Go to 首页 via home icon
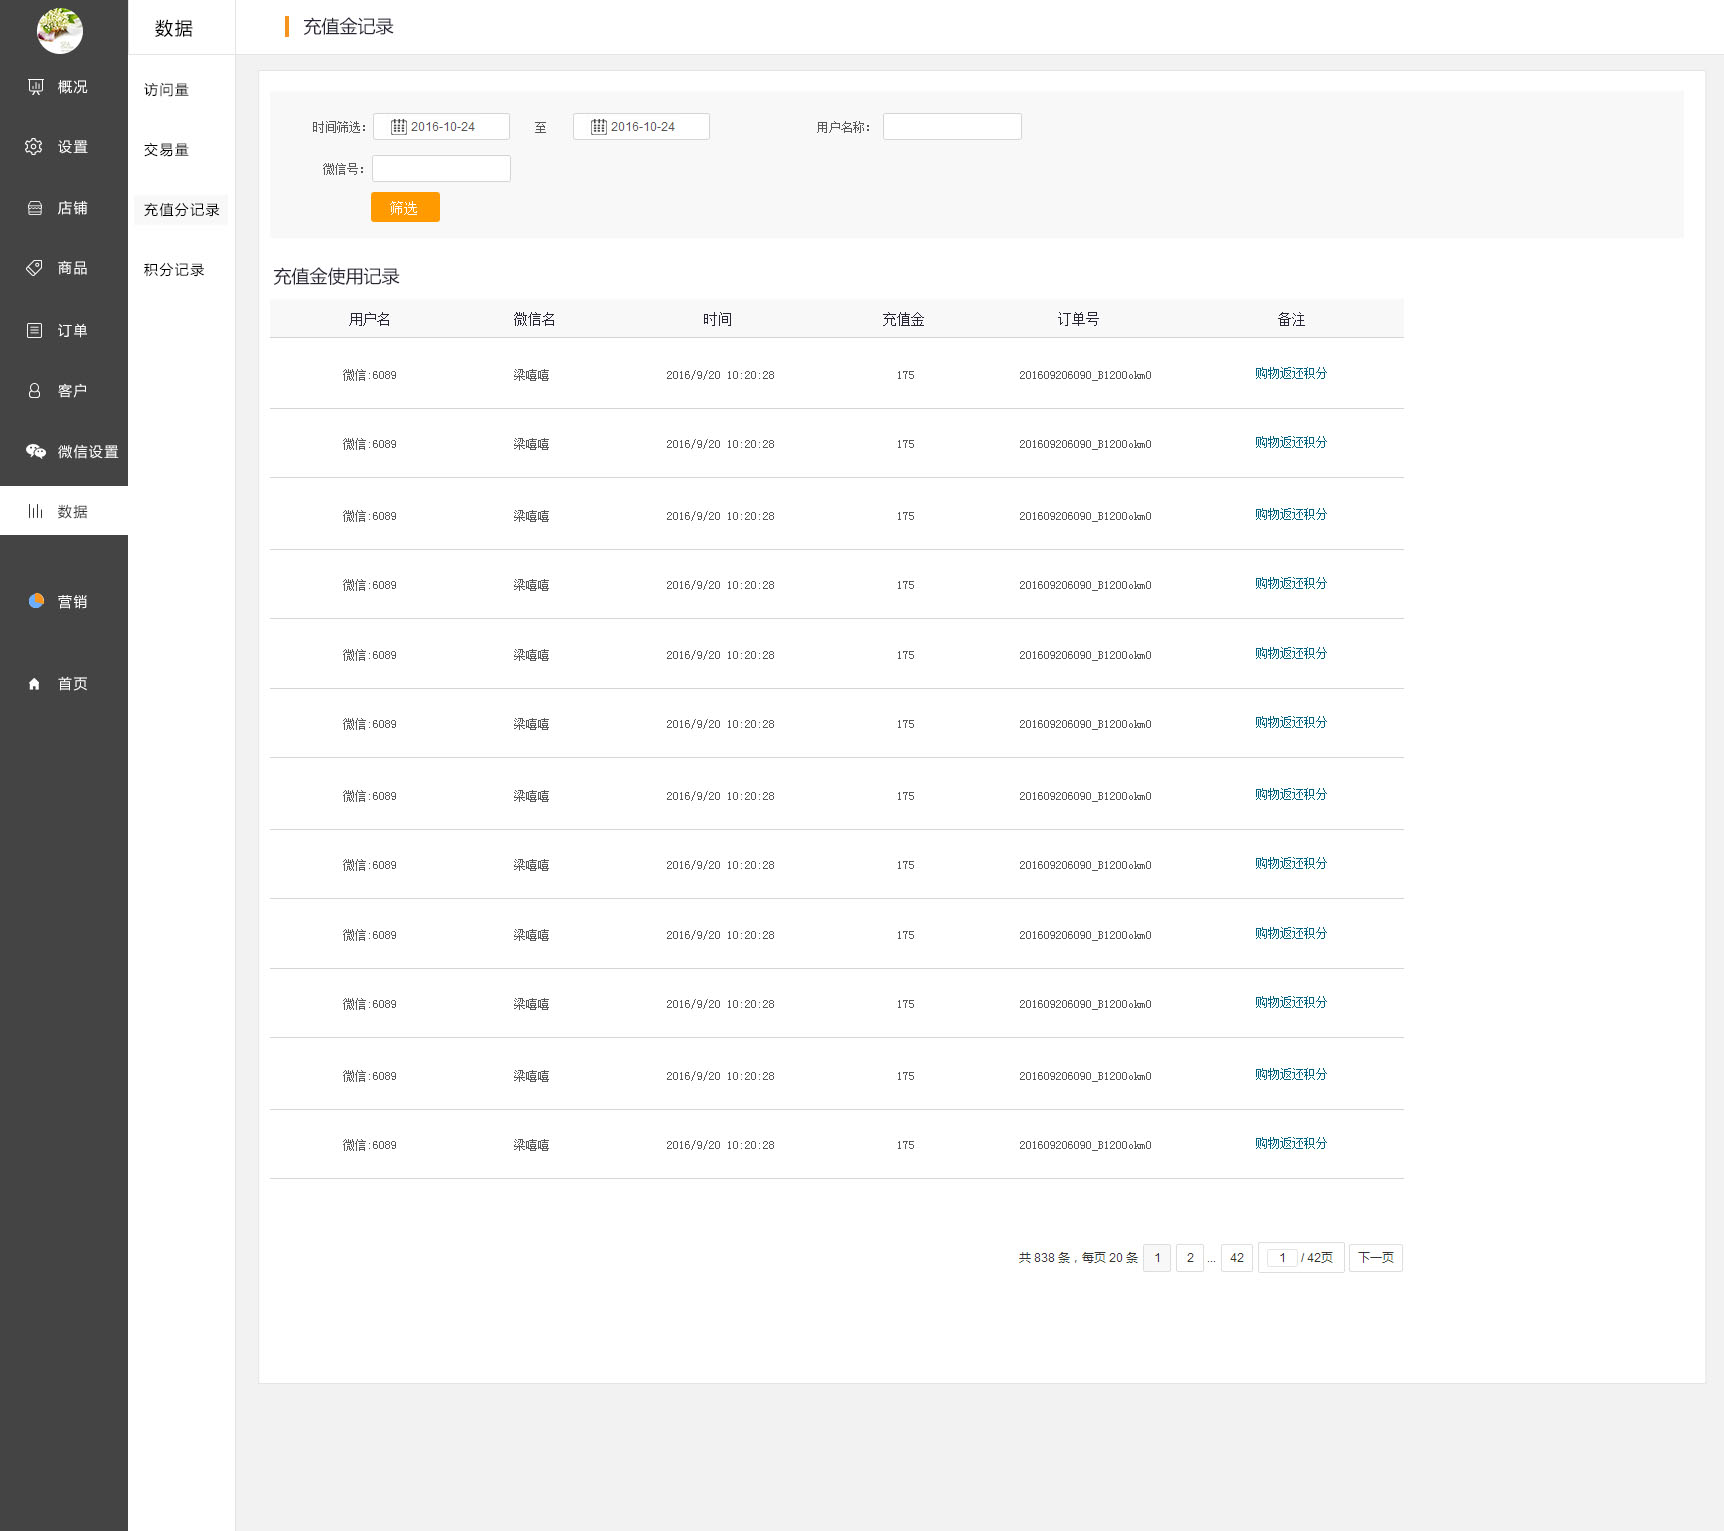 [x=35, y=684]
